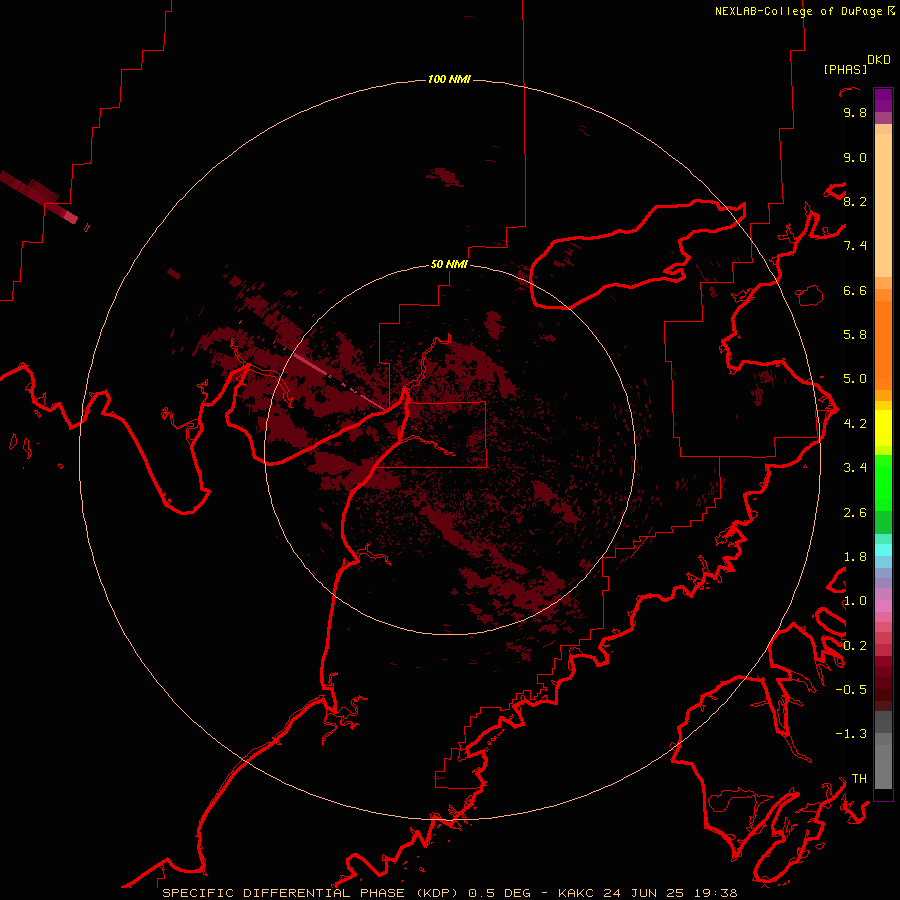Click the 9.0 value on the color scale

point(855,157)
